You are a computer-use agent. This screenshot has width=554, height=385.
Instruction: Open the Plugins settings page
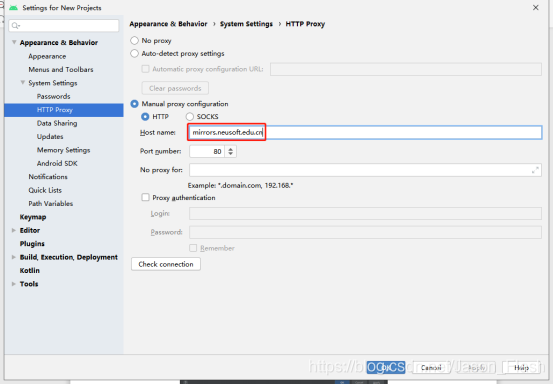(x=32, y=244)
